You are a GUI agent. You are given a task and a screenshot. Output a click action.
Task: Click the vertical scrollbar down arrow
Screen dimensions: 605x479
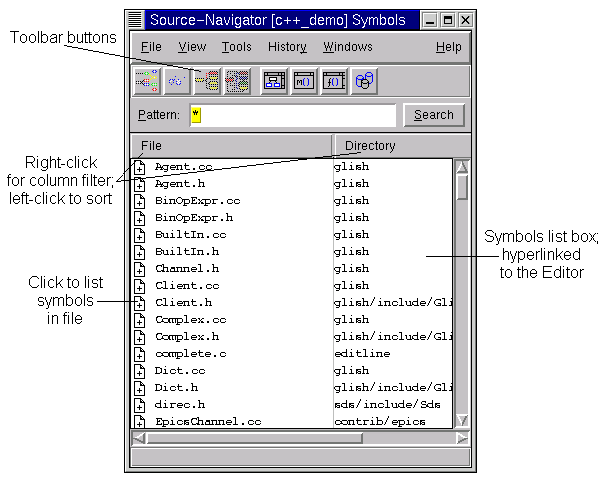point(462,420)
